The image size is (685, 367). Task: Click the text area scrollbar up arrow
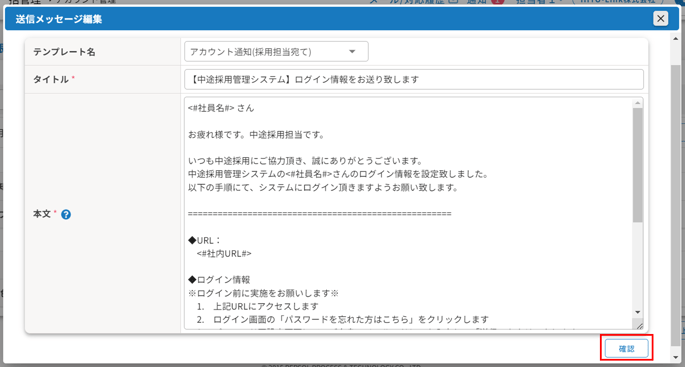(637, 103)
